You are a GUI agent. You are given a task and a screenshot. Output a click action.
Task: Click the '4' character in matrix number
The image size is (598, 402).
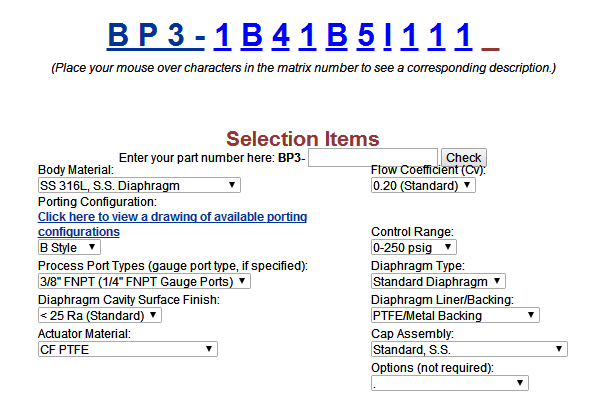[x=281, y=35]
